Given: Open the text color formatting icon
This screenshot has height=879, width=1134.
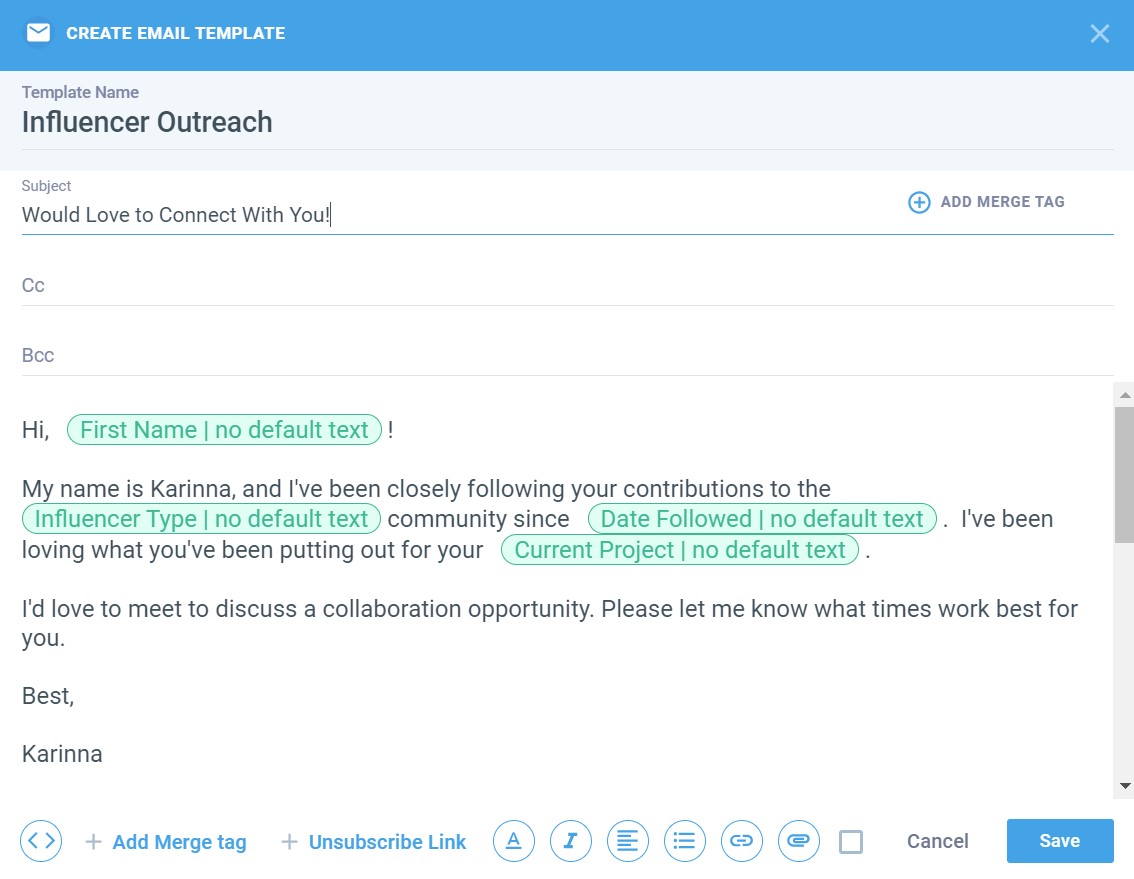Looking at the screenshot, I should 514,841.
